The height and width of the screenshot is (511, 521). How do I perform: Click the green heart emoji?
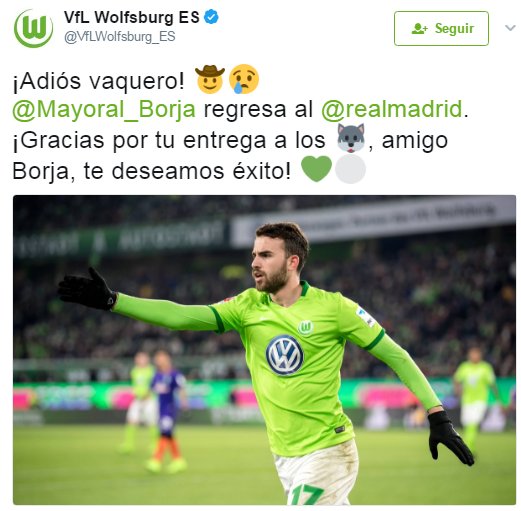click(x=316, y=169)
